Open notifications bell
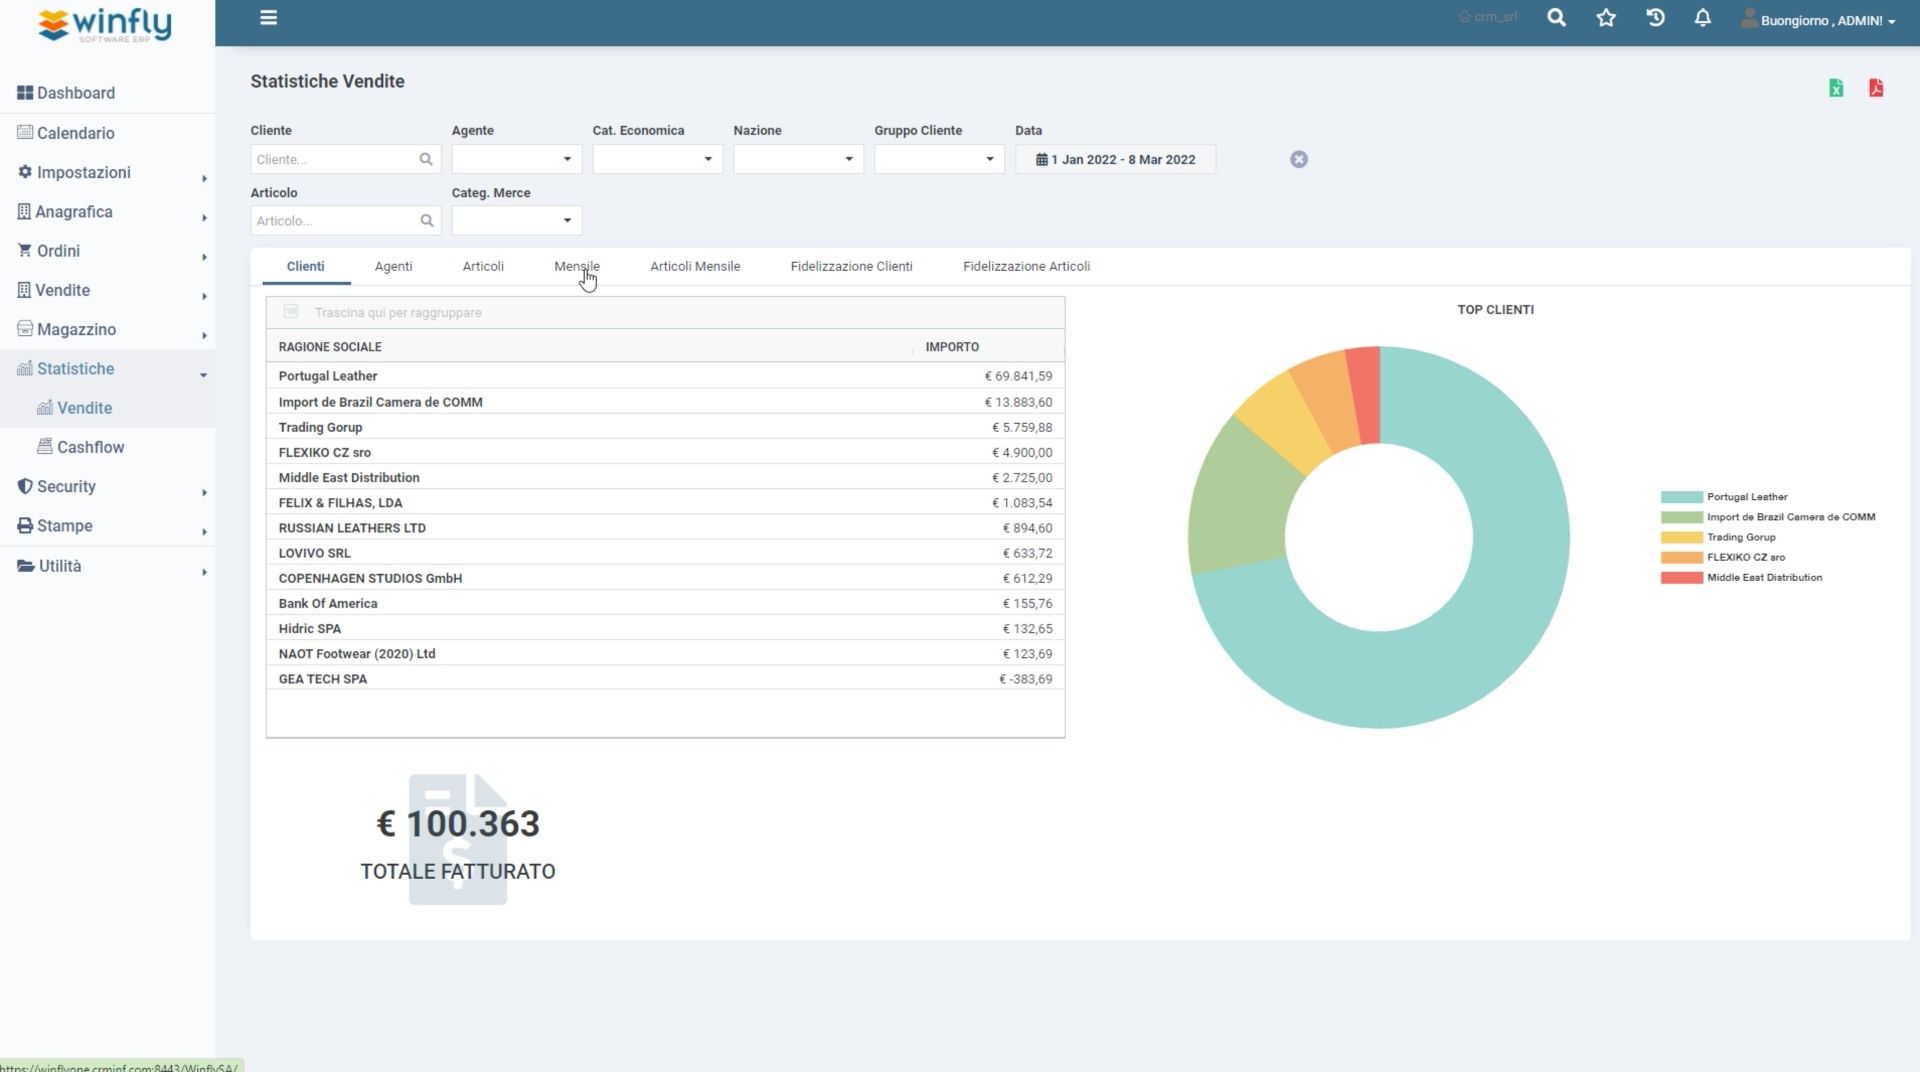This screenshot has height=1072, width=1920. click(1702, 18)
